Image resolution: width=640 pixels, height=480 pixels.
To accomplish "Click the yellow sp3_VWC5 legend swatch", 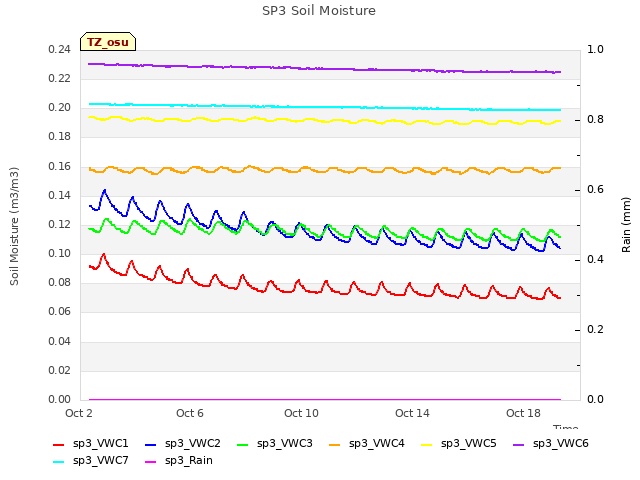I will pyautogui.click(x=427, y=445).
